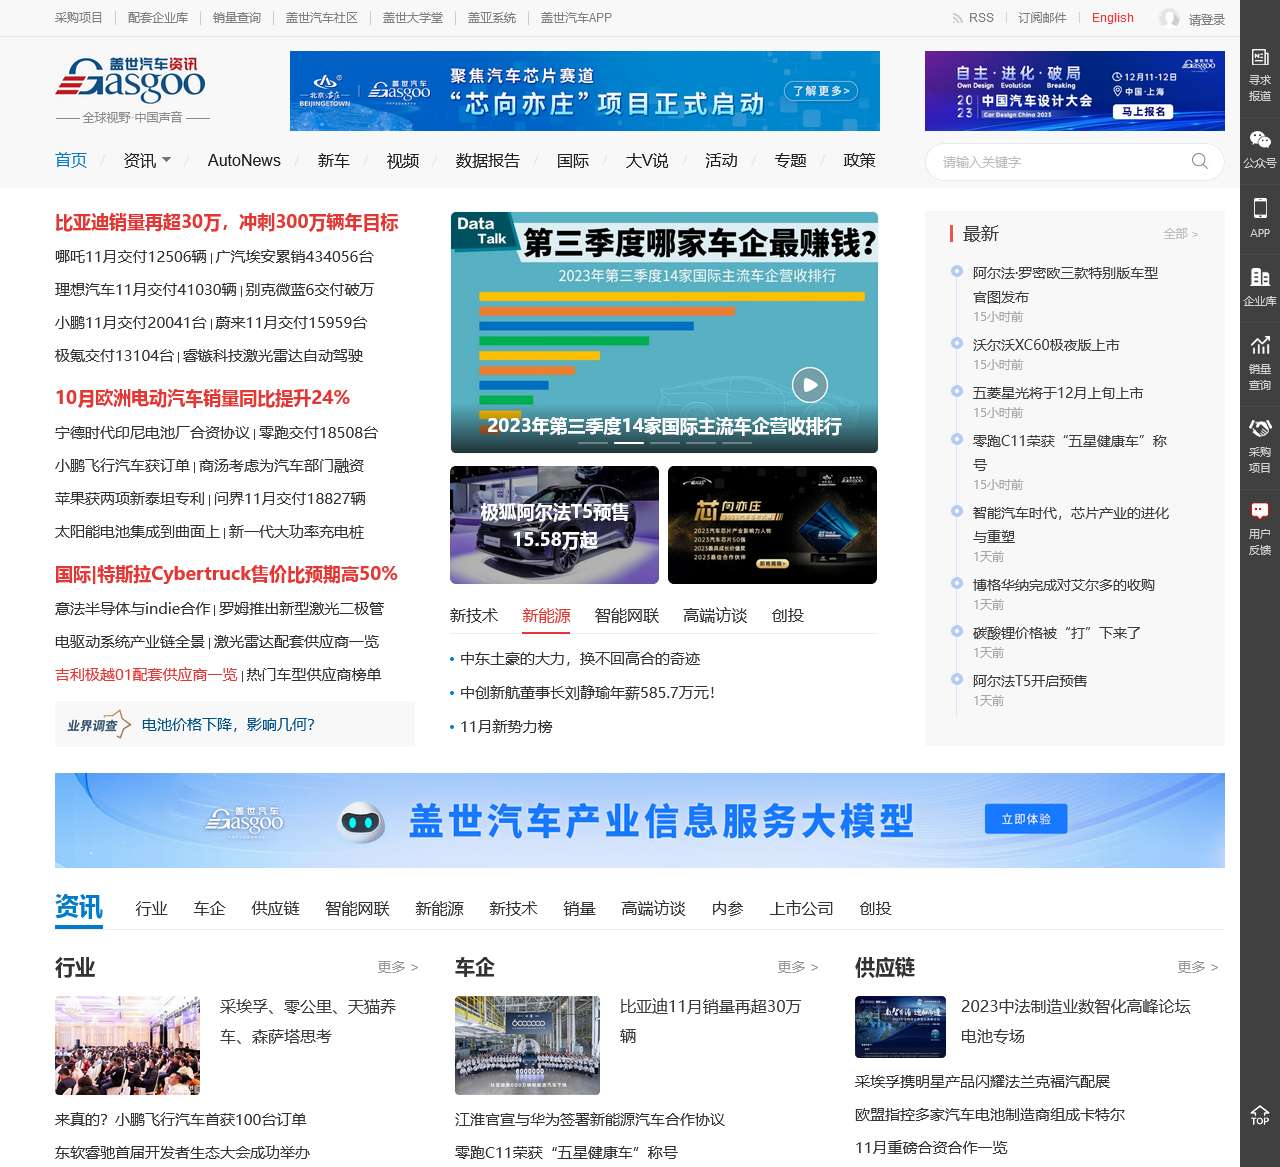Screen dimensions: 1280x1167
Task: Switch to the 新能源 tab under carousel
Action: tap(546, 615)
